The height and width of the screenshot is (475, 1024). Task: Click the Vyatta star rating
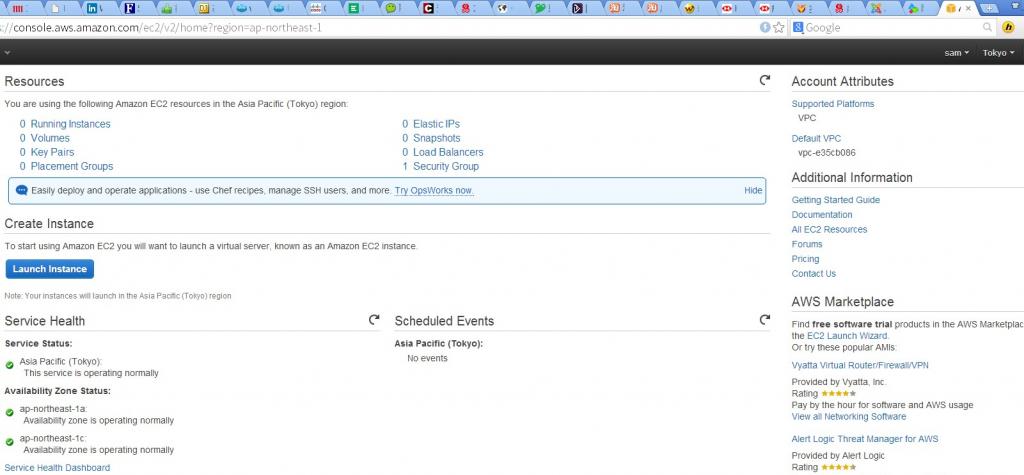(839, 393)
